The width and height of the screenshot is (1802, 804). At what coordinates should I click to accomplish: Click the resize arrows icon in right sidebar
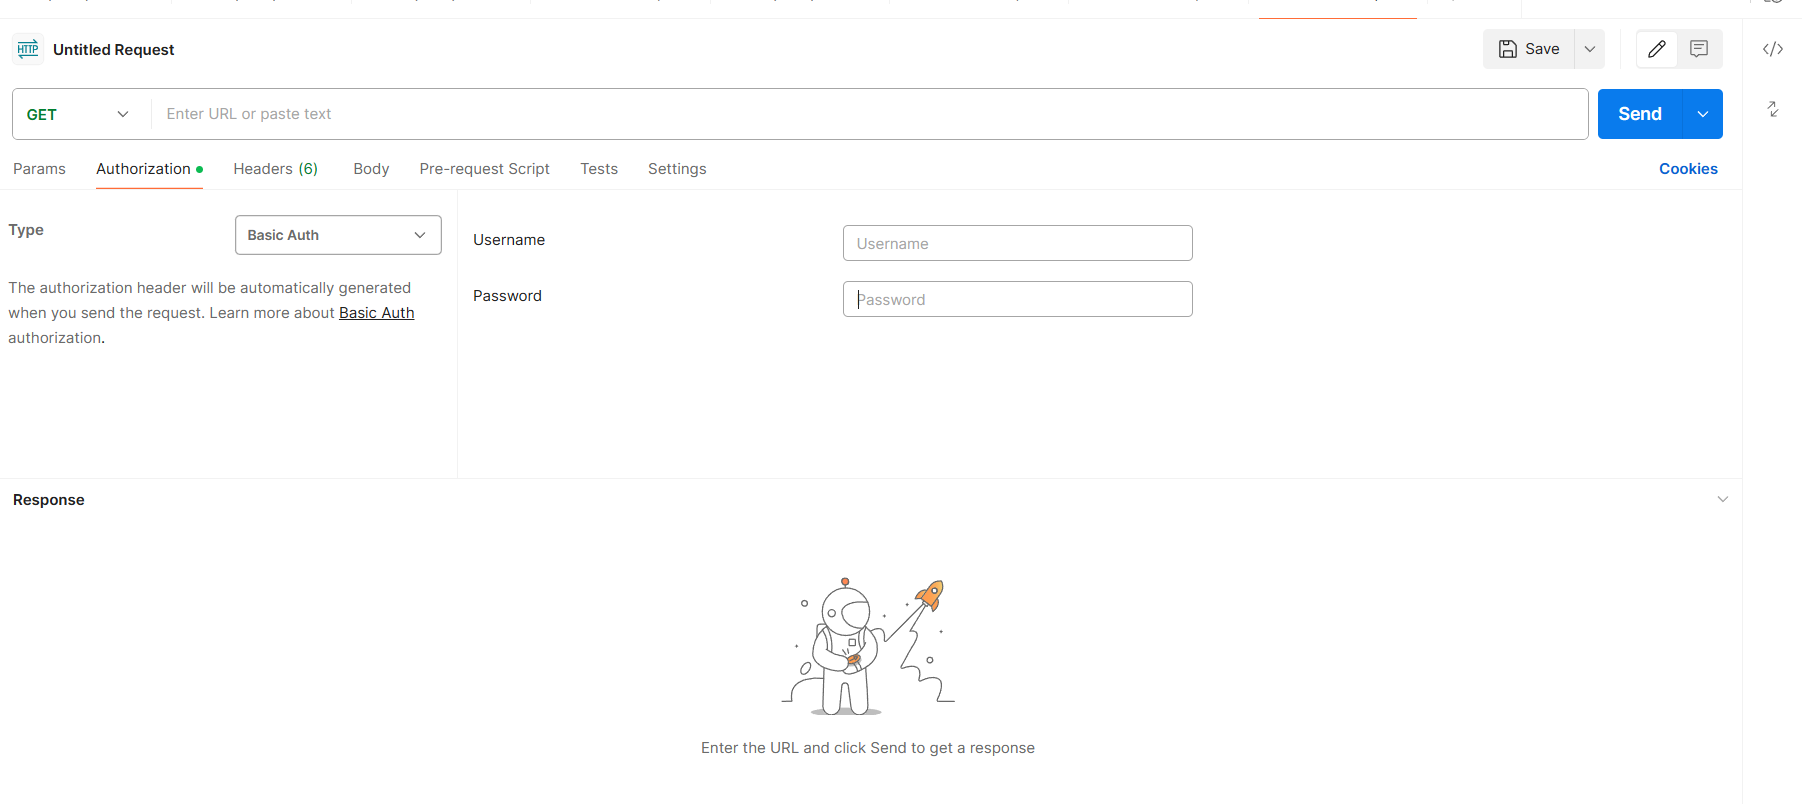tap(1773, 109)
